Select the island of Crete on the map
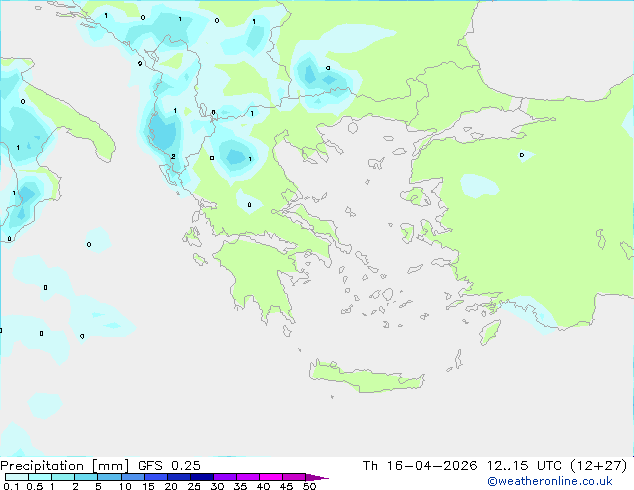 (x=366, y=376)
